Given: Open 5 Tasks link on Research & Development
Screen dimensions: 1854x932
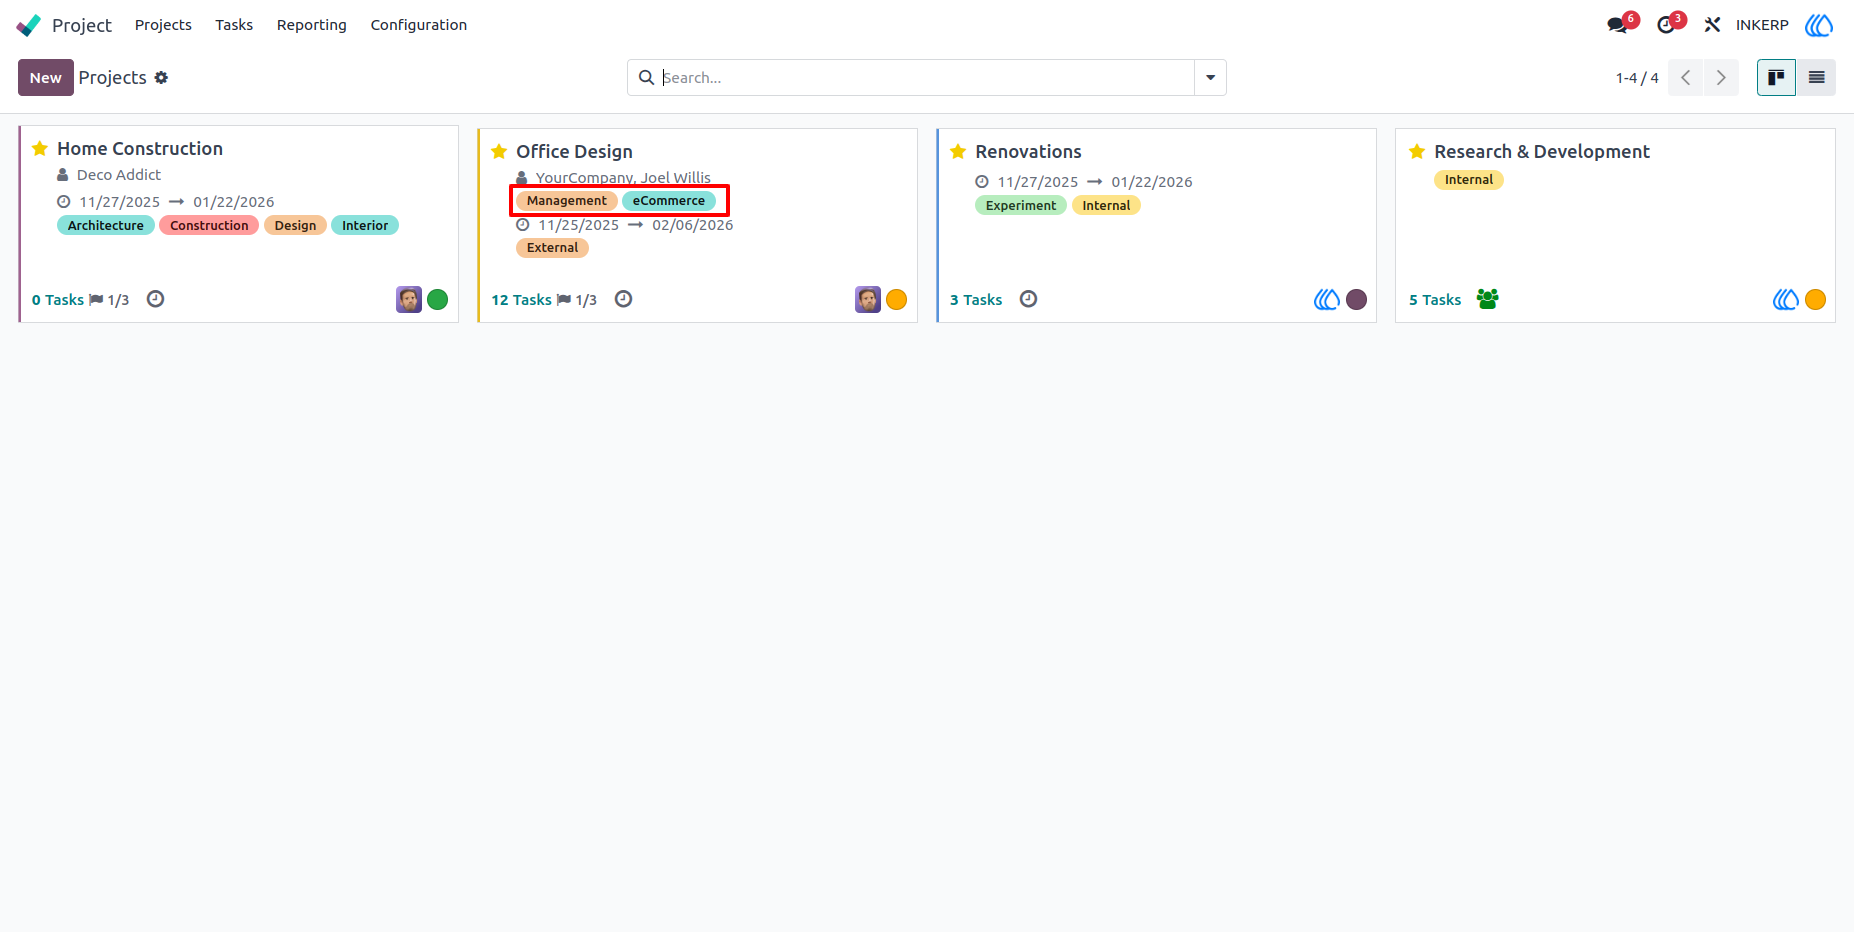Looking at the screenshot, I should pyautogui.click(x=1435, y=300).
